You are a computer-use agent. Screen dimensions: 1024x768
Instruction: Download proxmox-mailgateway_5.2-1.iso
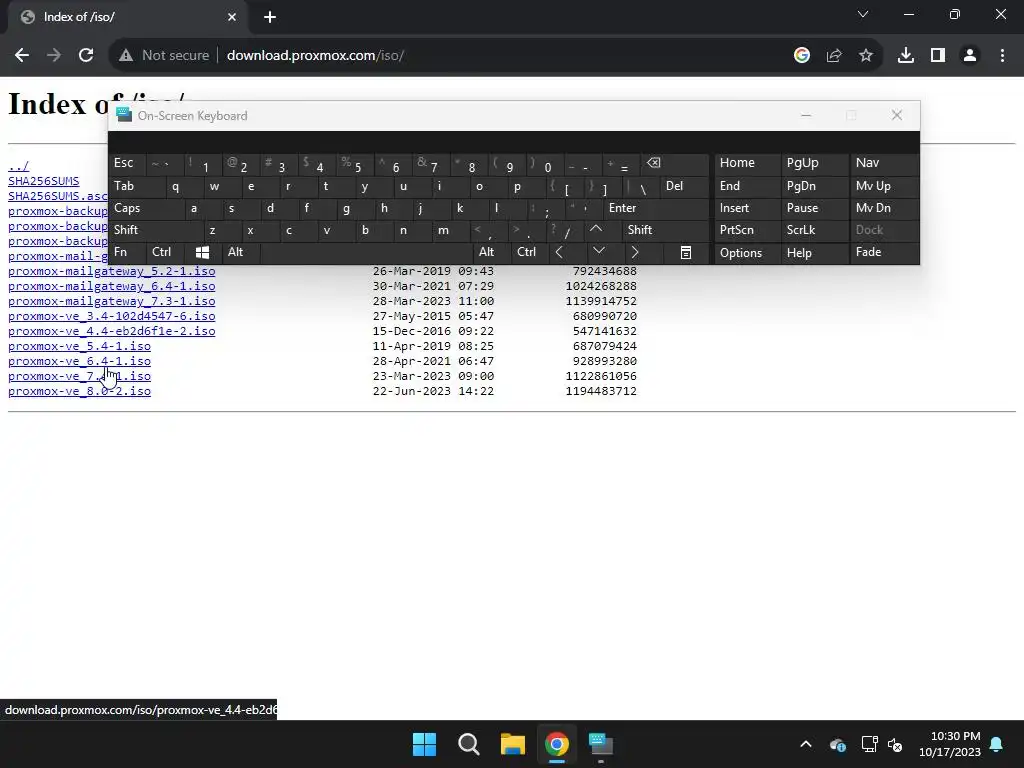[111, 271]
